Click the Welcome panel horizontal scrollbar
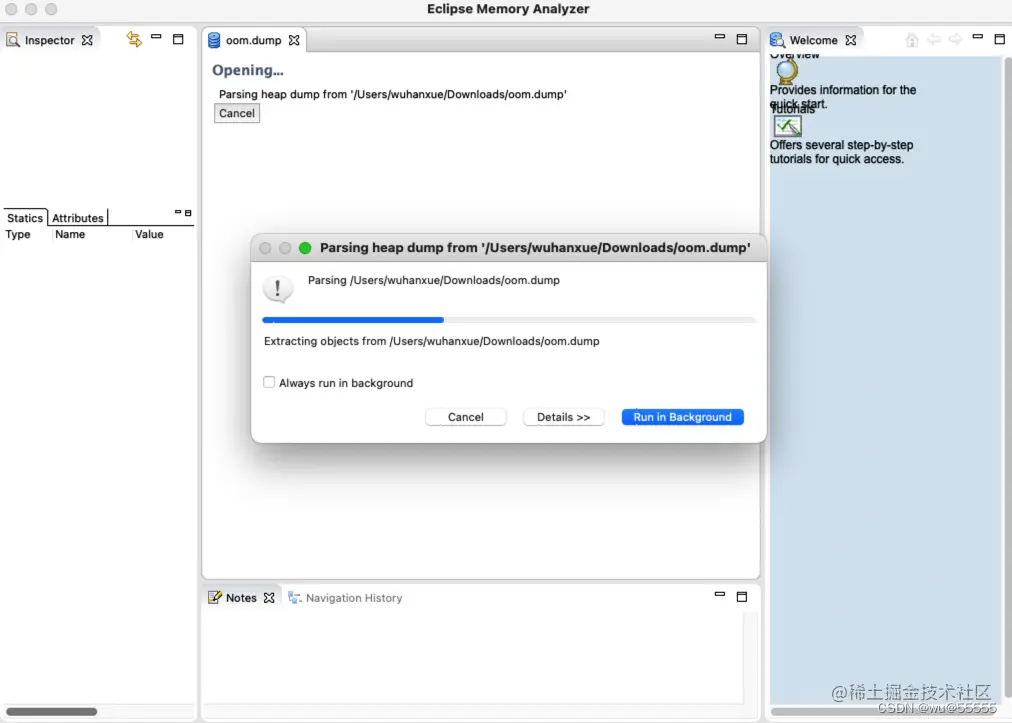1012x723 pixels. tap(884, 712)
